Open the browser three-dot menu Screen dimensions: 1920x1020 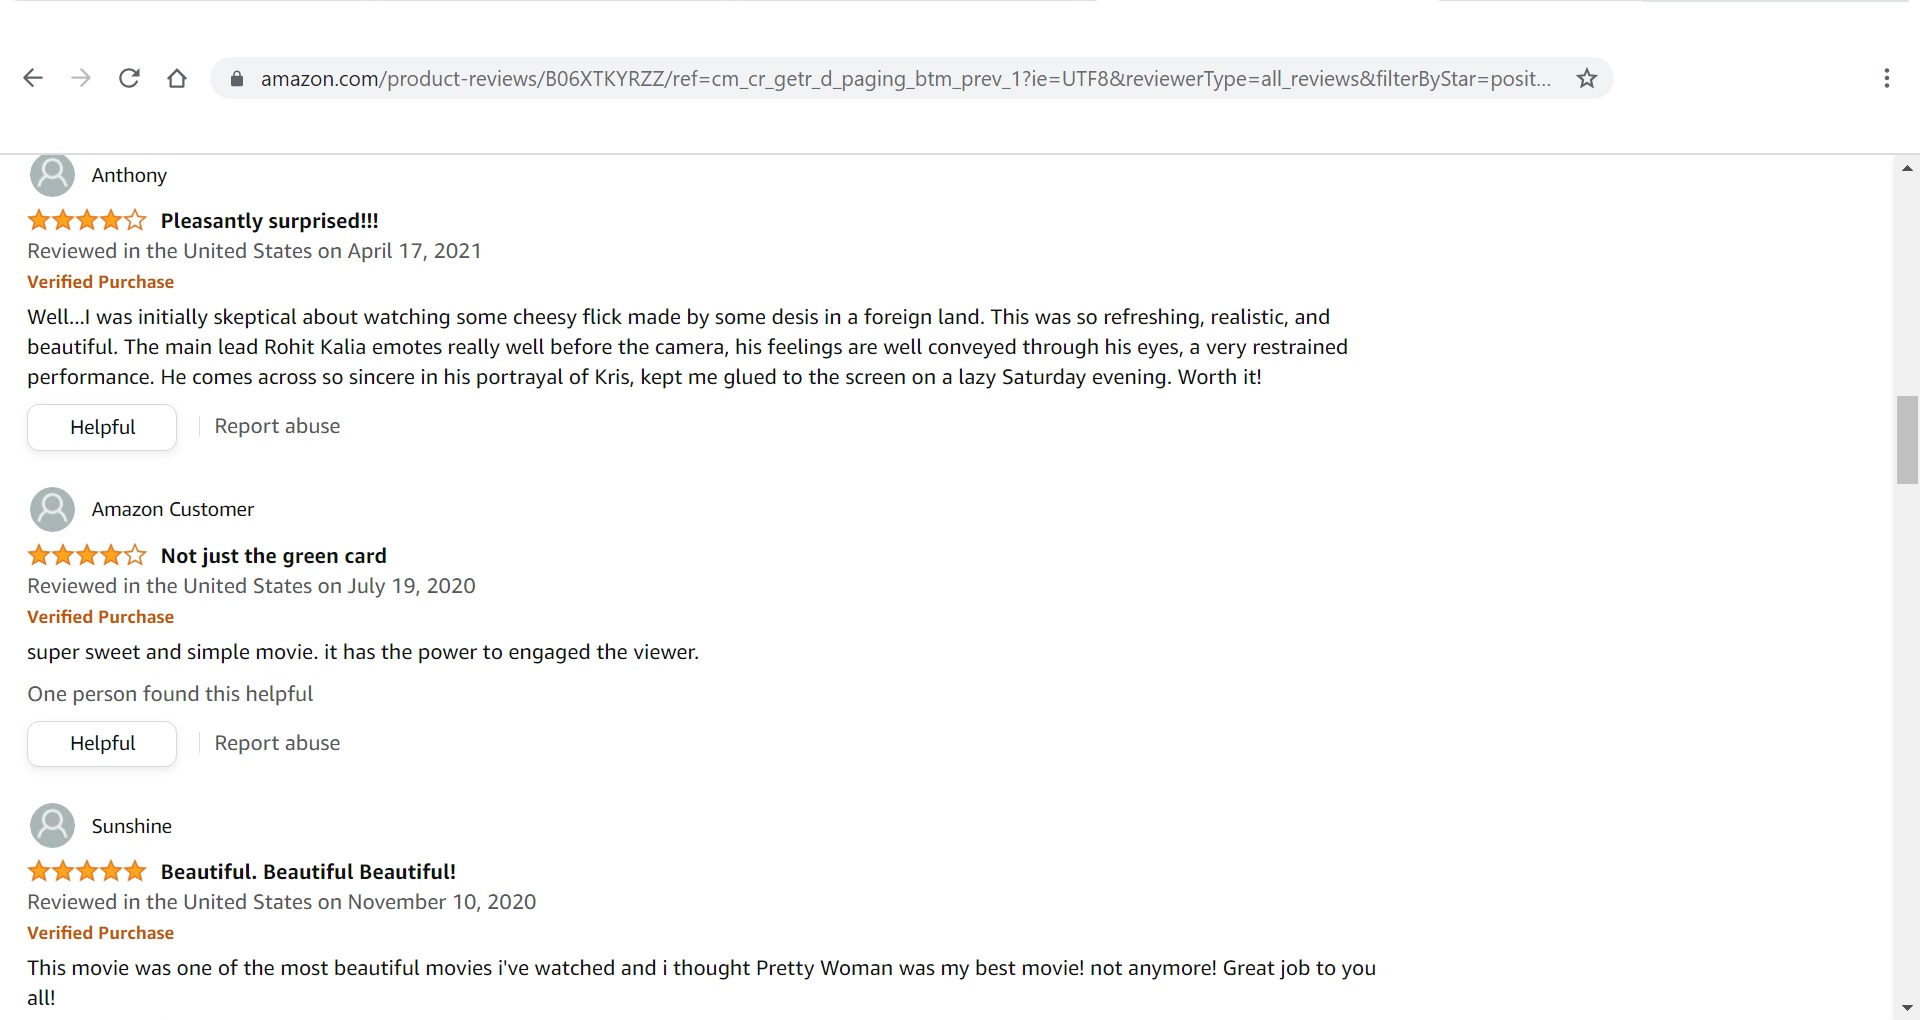click(x=1886, y=78)
